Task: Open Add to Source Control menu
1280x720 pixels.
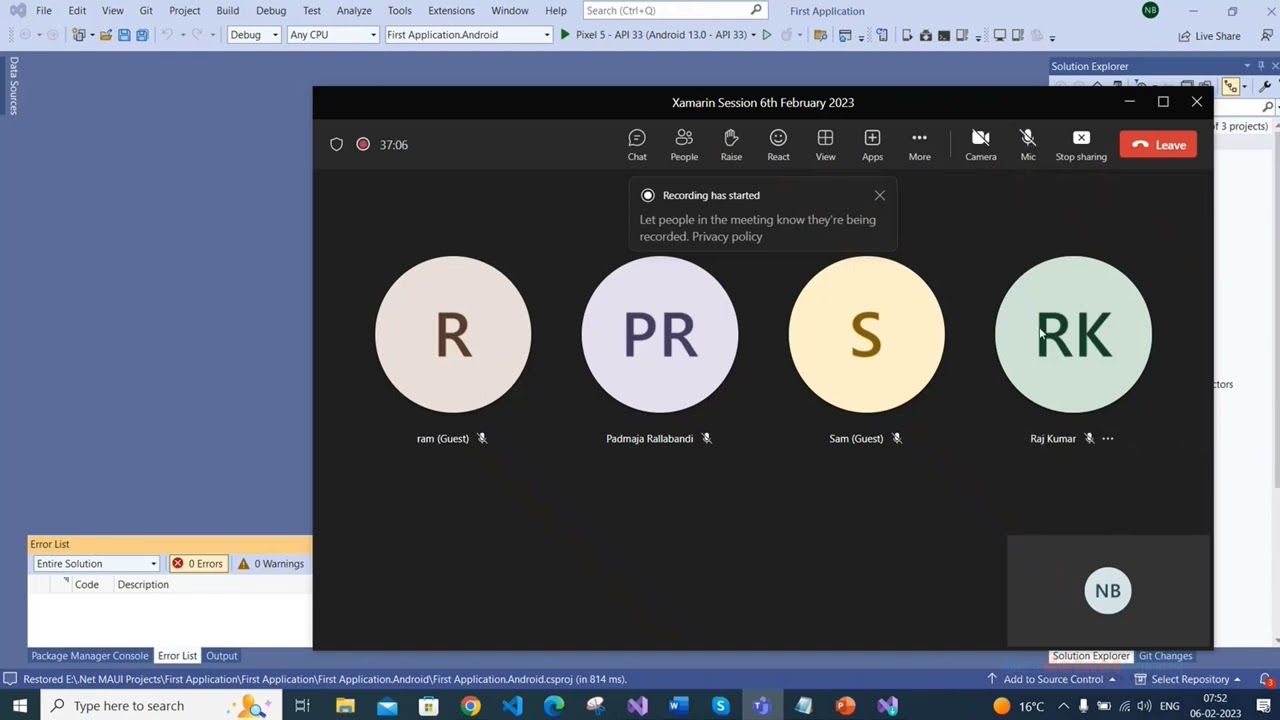Action: coord(1051,679)
